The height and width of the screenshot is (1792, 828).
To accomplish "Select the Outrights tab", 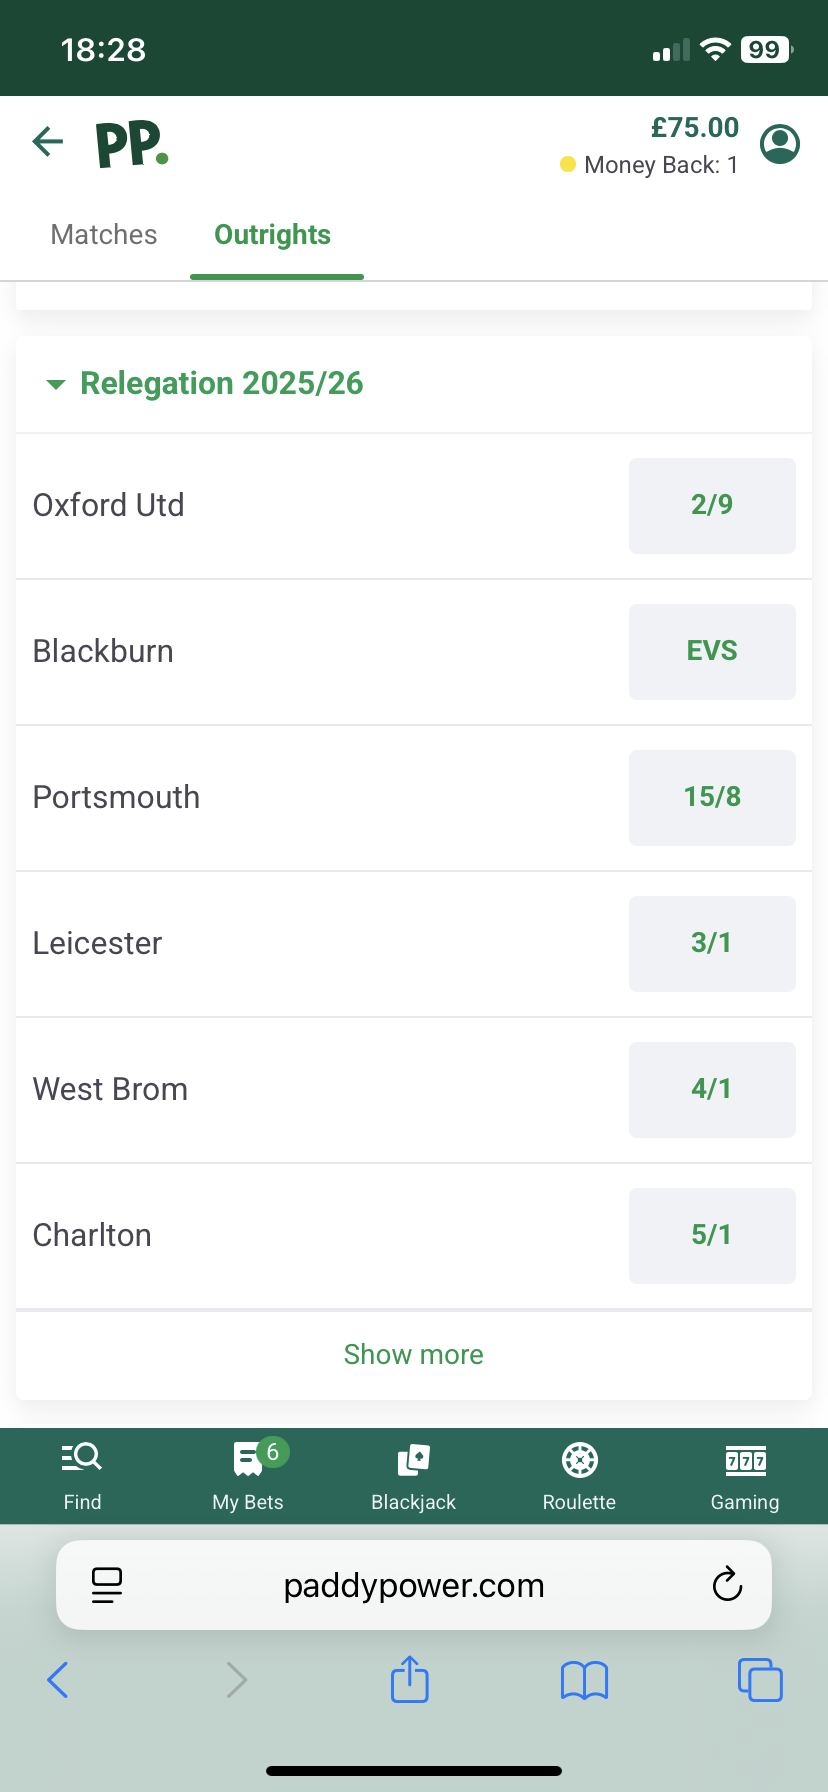I will pos(273,235).
